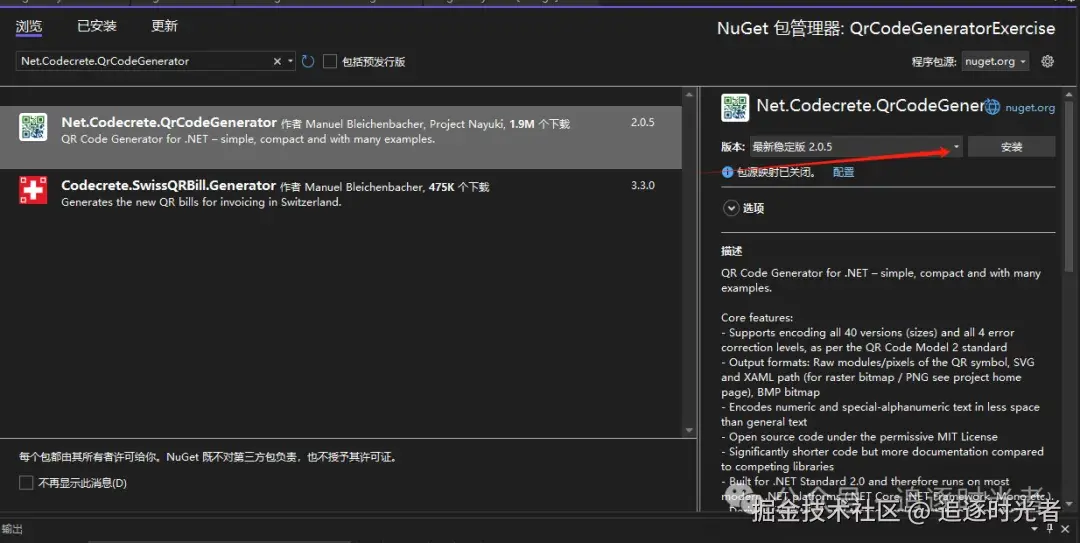
Task: Click the 输出 panel title
Action: pyautogui.click(x=12, y=529)
